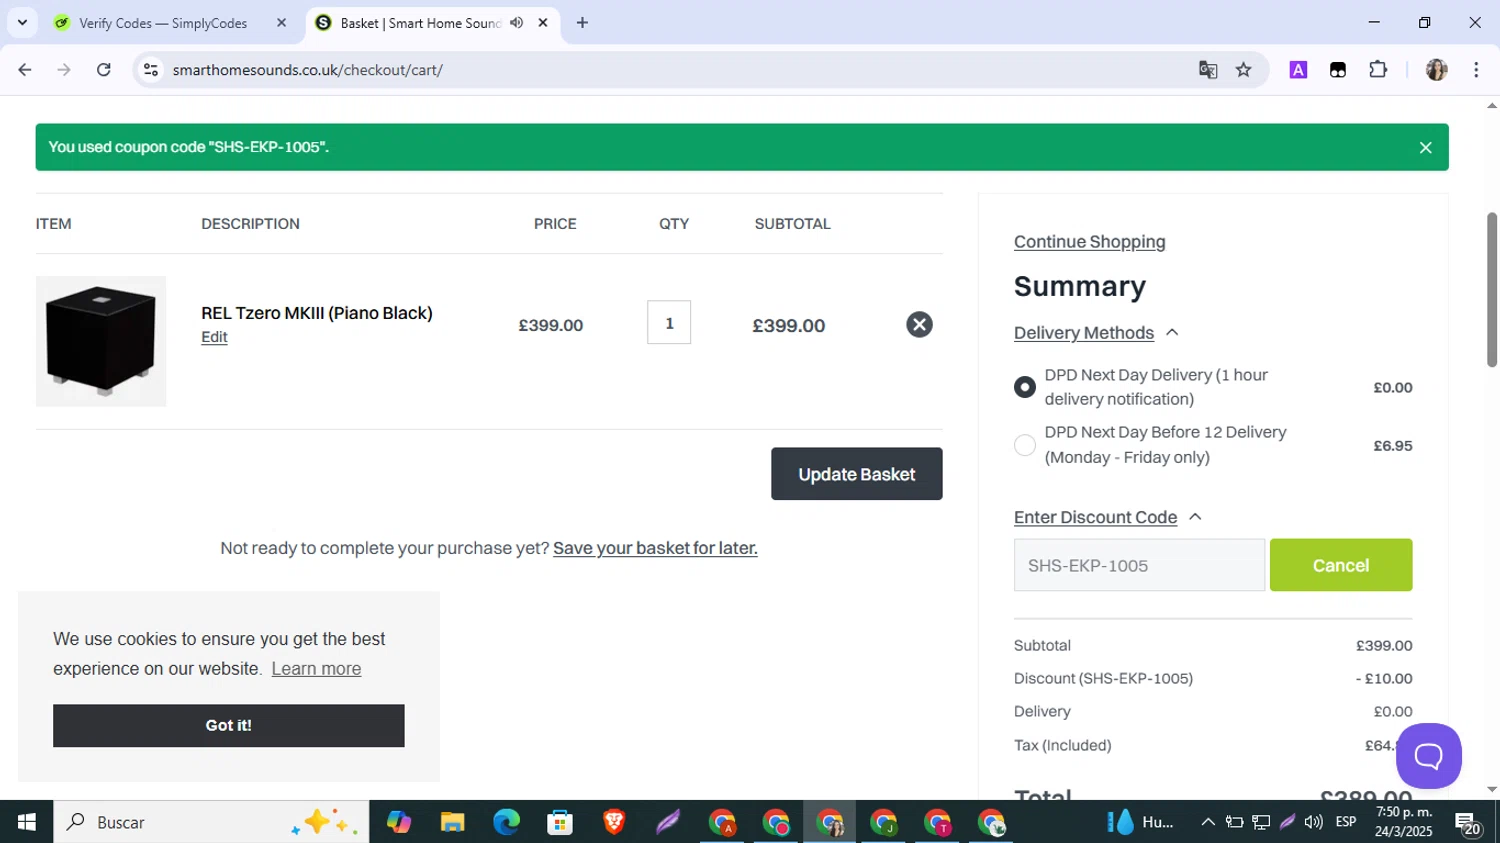The image size is (1500, 843).
Task: Select DPD Next Day Before 12 Delivery
Action: [1025, 445]
